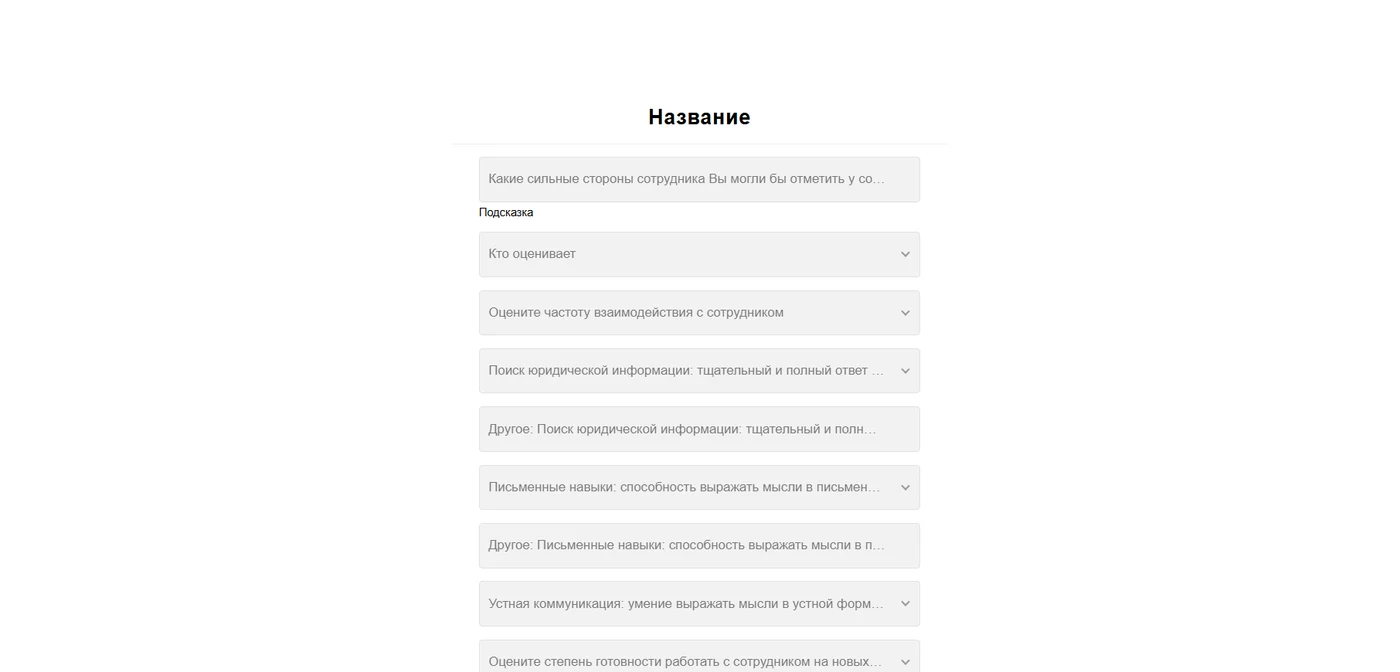1400x672 pixels.
Task: Open the 'Кто оценивает' dropdown
Action: coord(699,254)
